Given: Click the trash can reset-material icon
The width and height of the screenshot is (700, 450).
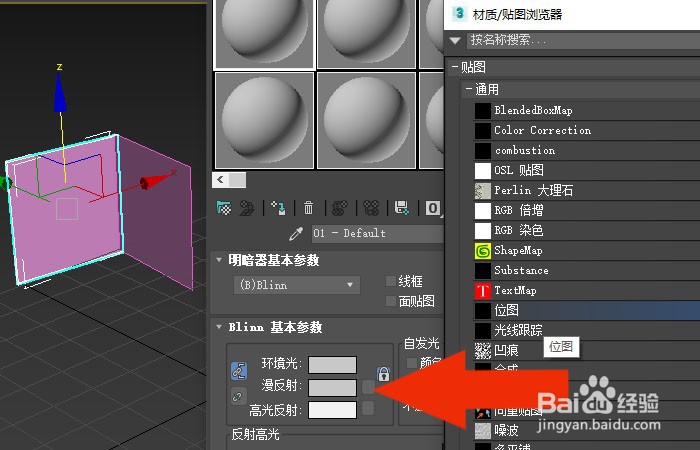Looking at the screenshot, I should tap(308, 208).
